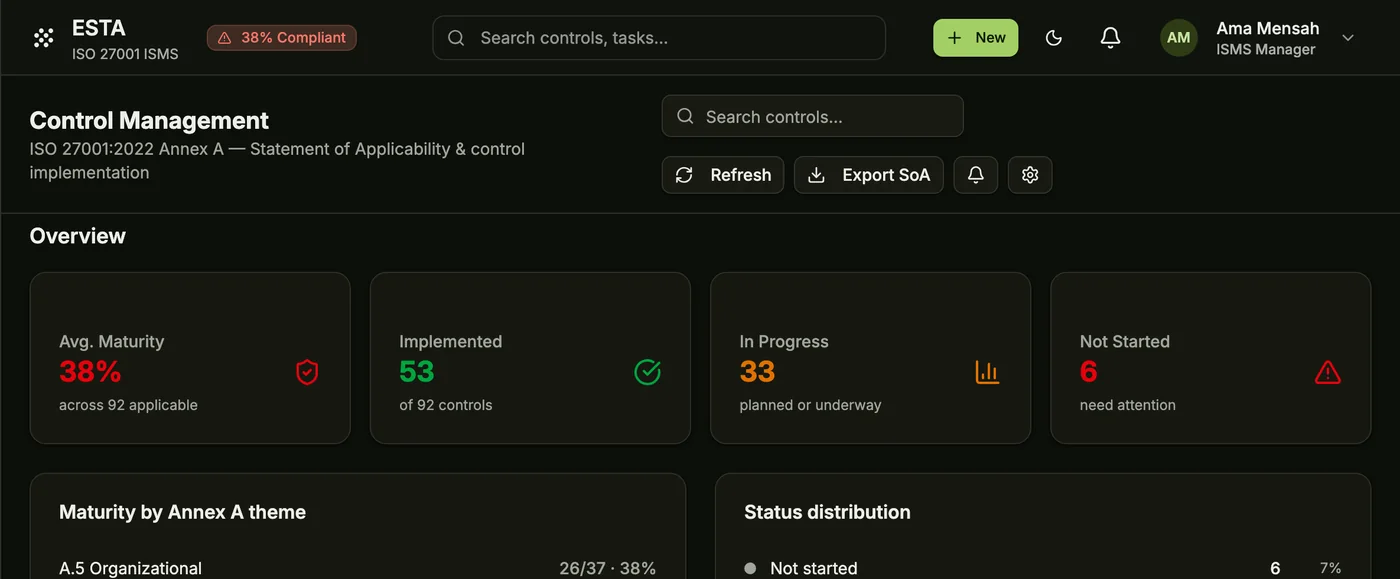The height and width of the screenshot is (579, 1400).
Task: Click the 6 Not Started value
Action: point(1089,372)
